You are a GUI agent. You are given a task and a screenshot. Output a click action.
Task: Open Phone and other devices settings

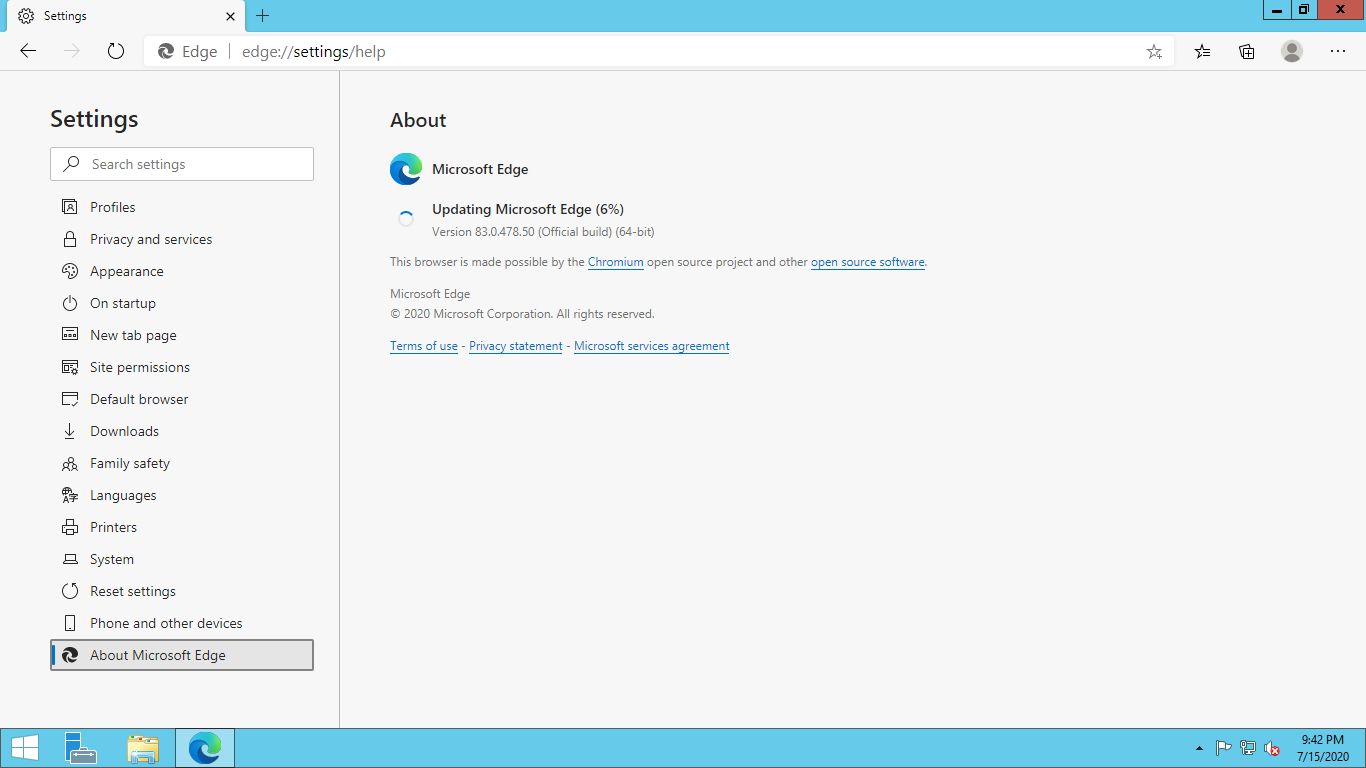[182, 623]
